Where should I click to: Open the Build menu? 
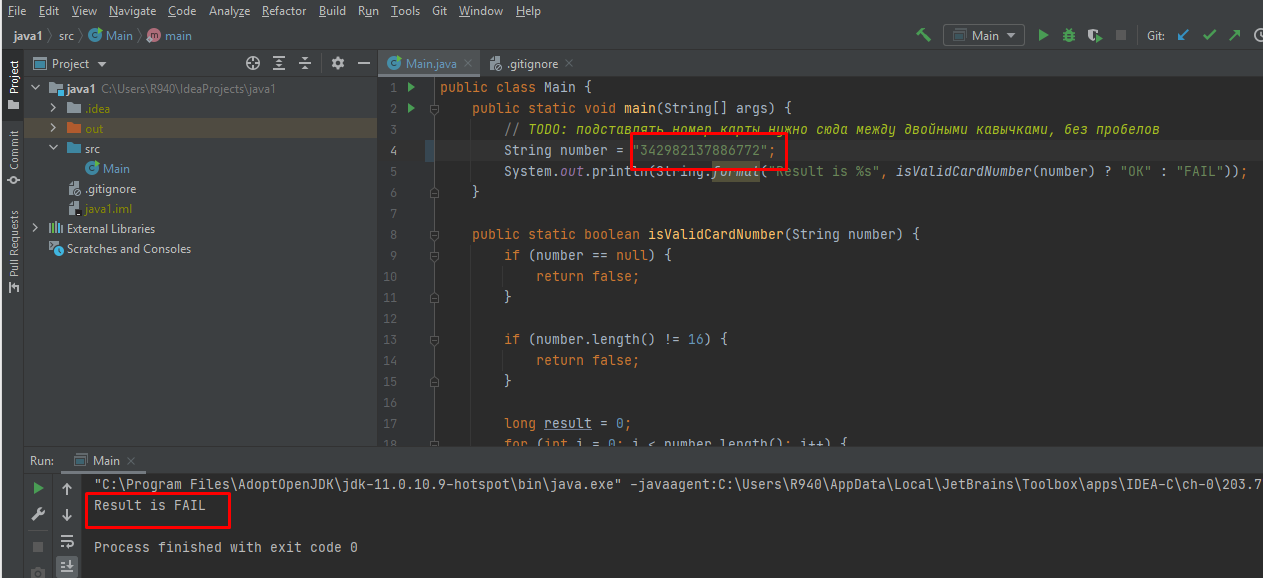[332, 11]
